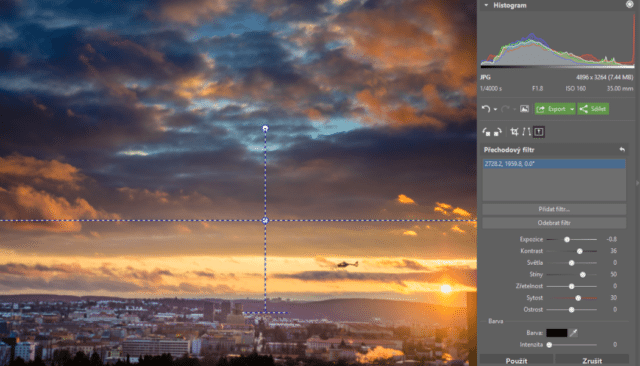Select the crop tool icon
Image resolution: width=640 pixels, height=366 pixels.
coord(514,132)
